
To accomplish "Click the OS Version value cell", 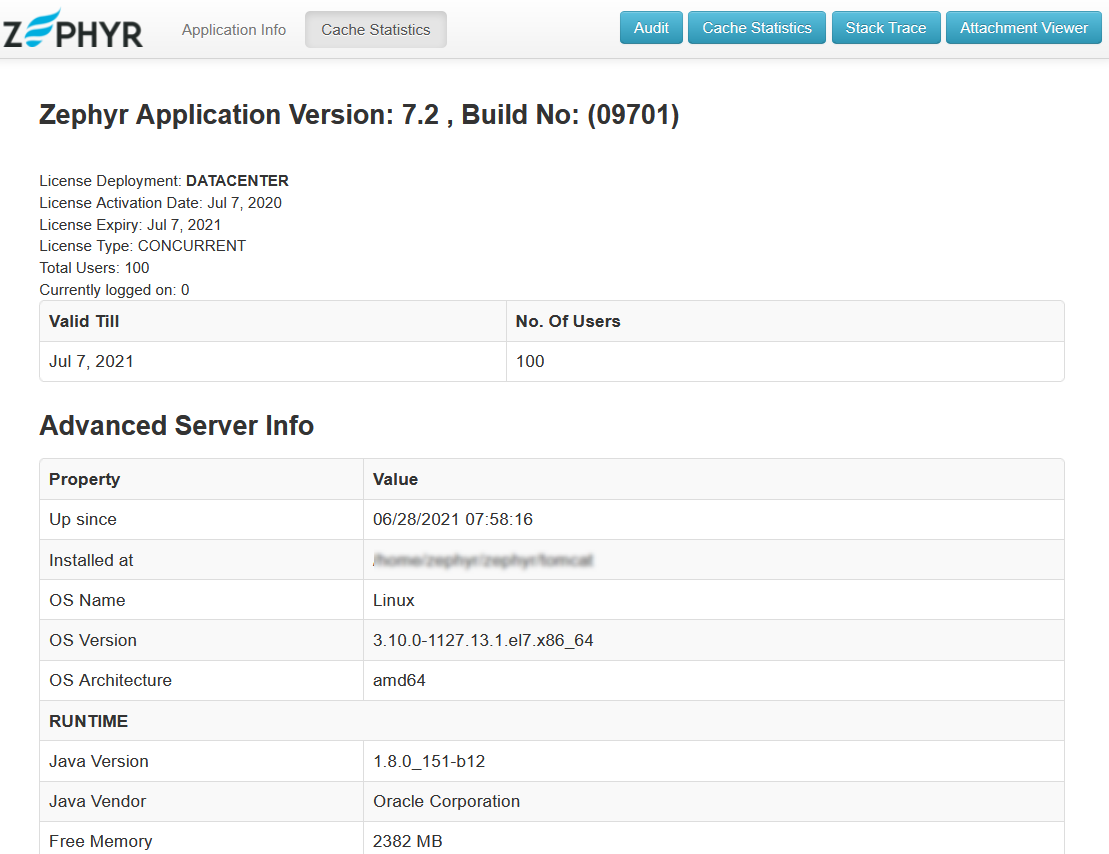I will pyautogui.click(x=483, y=640).
